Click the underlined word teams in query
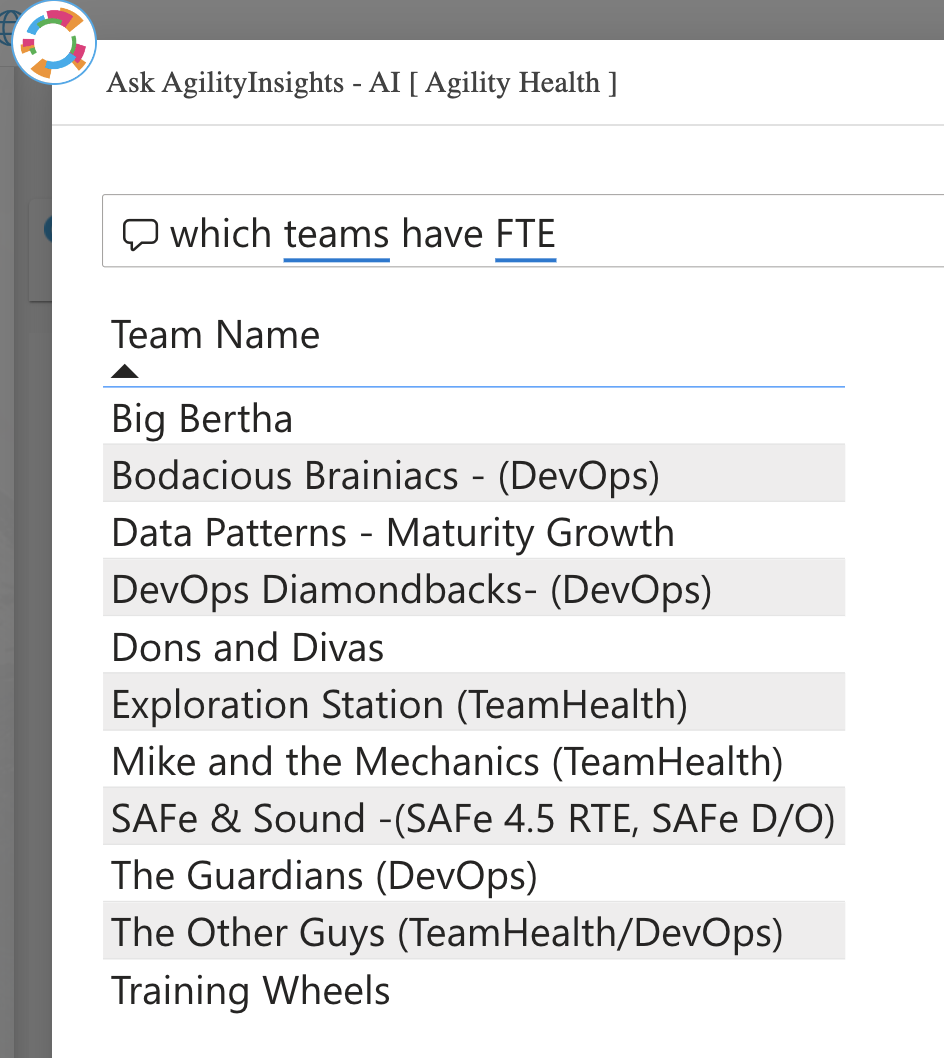This screenshot has height=1058, width=944. click(336, 235)
